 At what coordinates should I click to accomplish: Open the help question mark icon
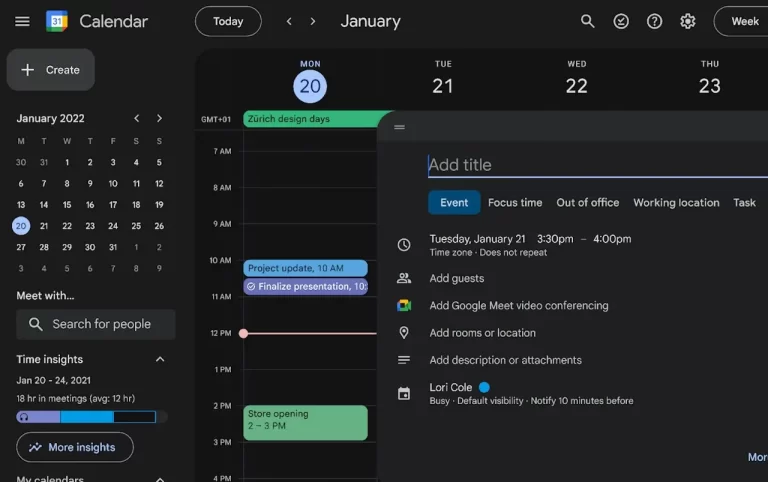pyautogui.click(x=654, y=21)
